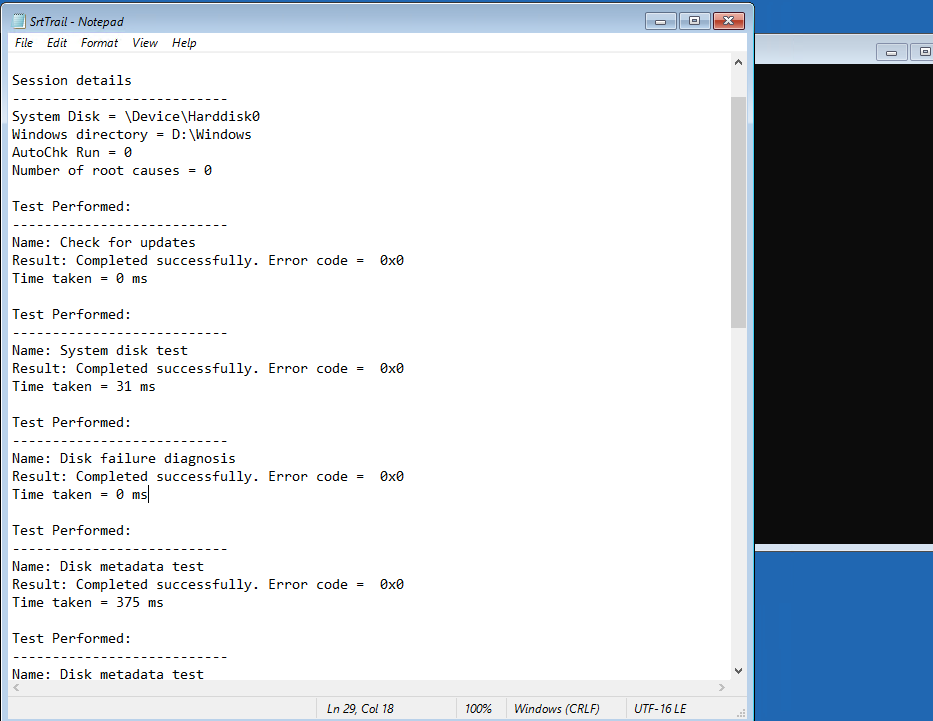The height and width of the screenshot is (721, 933).
Task: Click the 'Windows directory = D:\Windows' line
Action: coord(132,134)
